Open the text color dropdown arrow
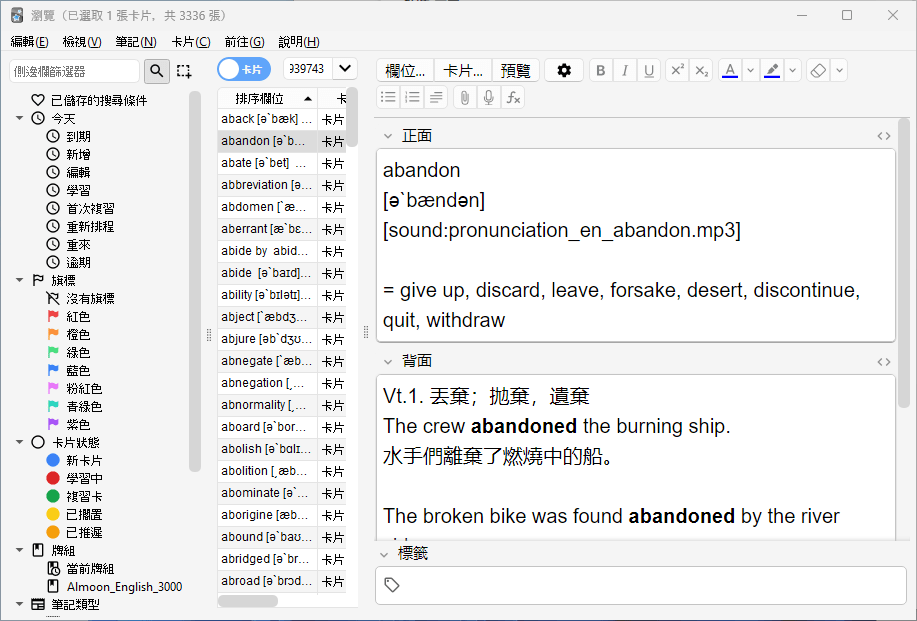 tap(751, 70)
